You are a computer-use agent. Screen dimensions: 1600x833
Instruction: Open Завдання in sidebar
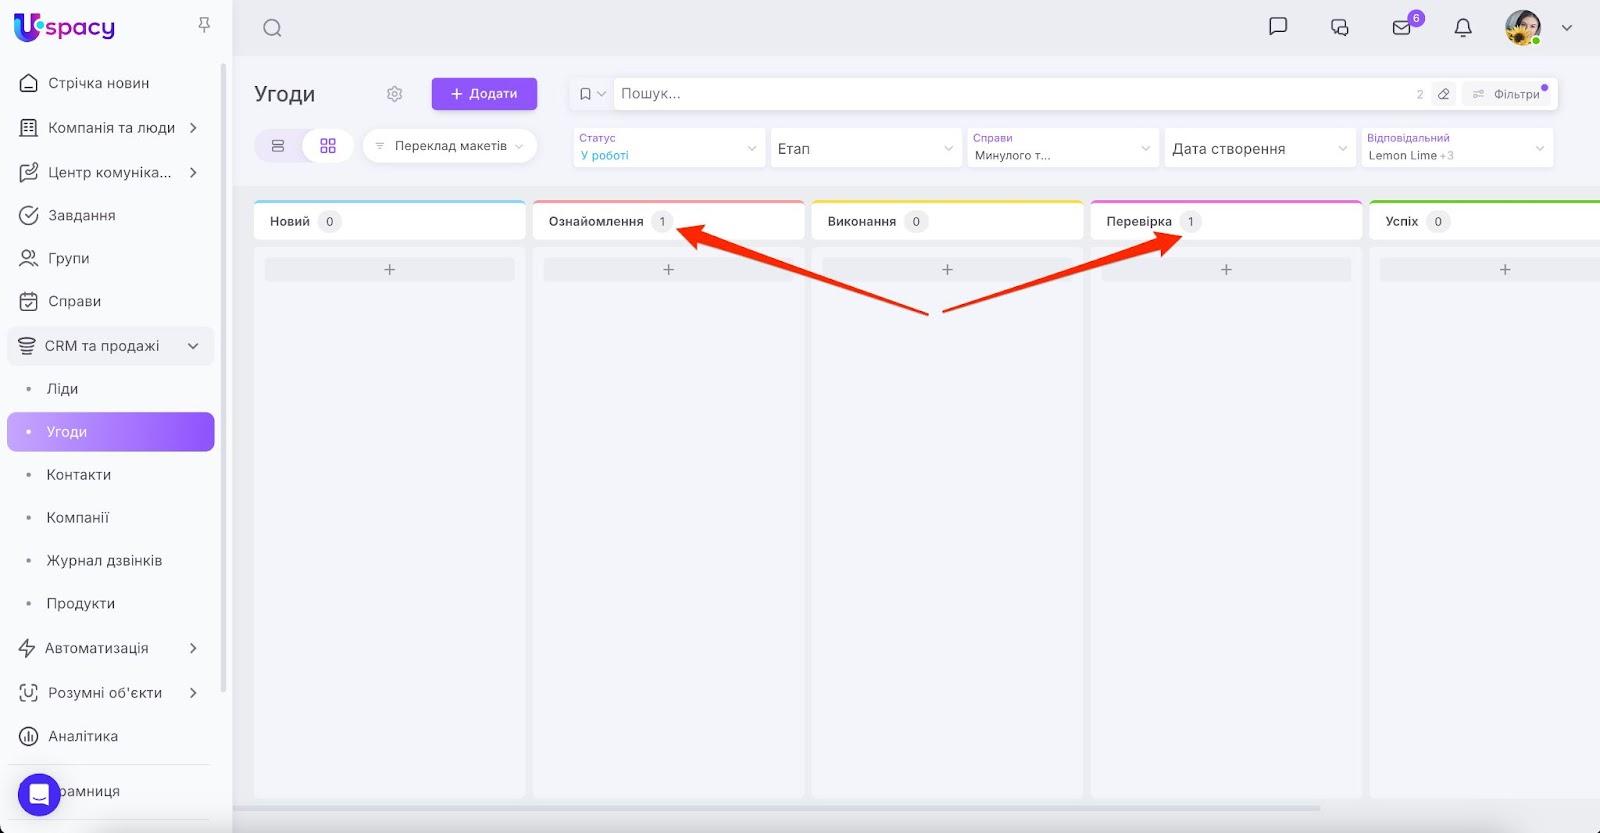[82, 215]
